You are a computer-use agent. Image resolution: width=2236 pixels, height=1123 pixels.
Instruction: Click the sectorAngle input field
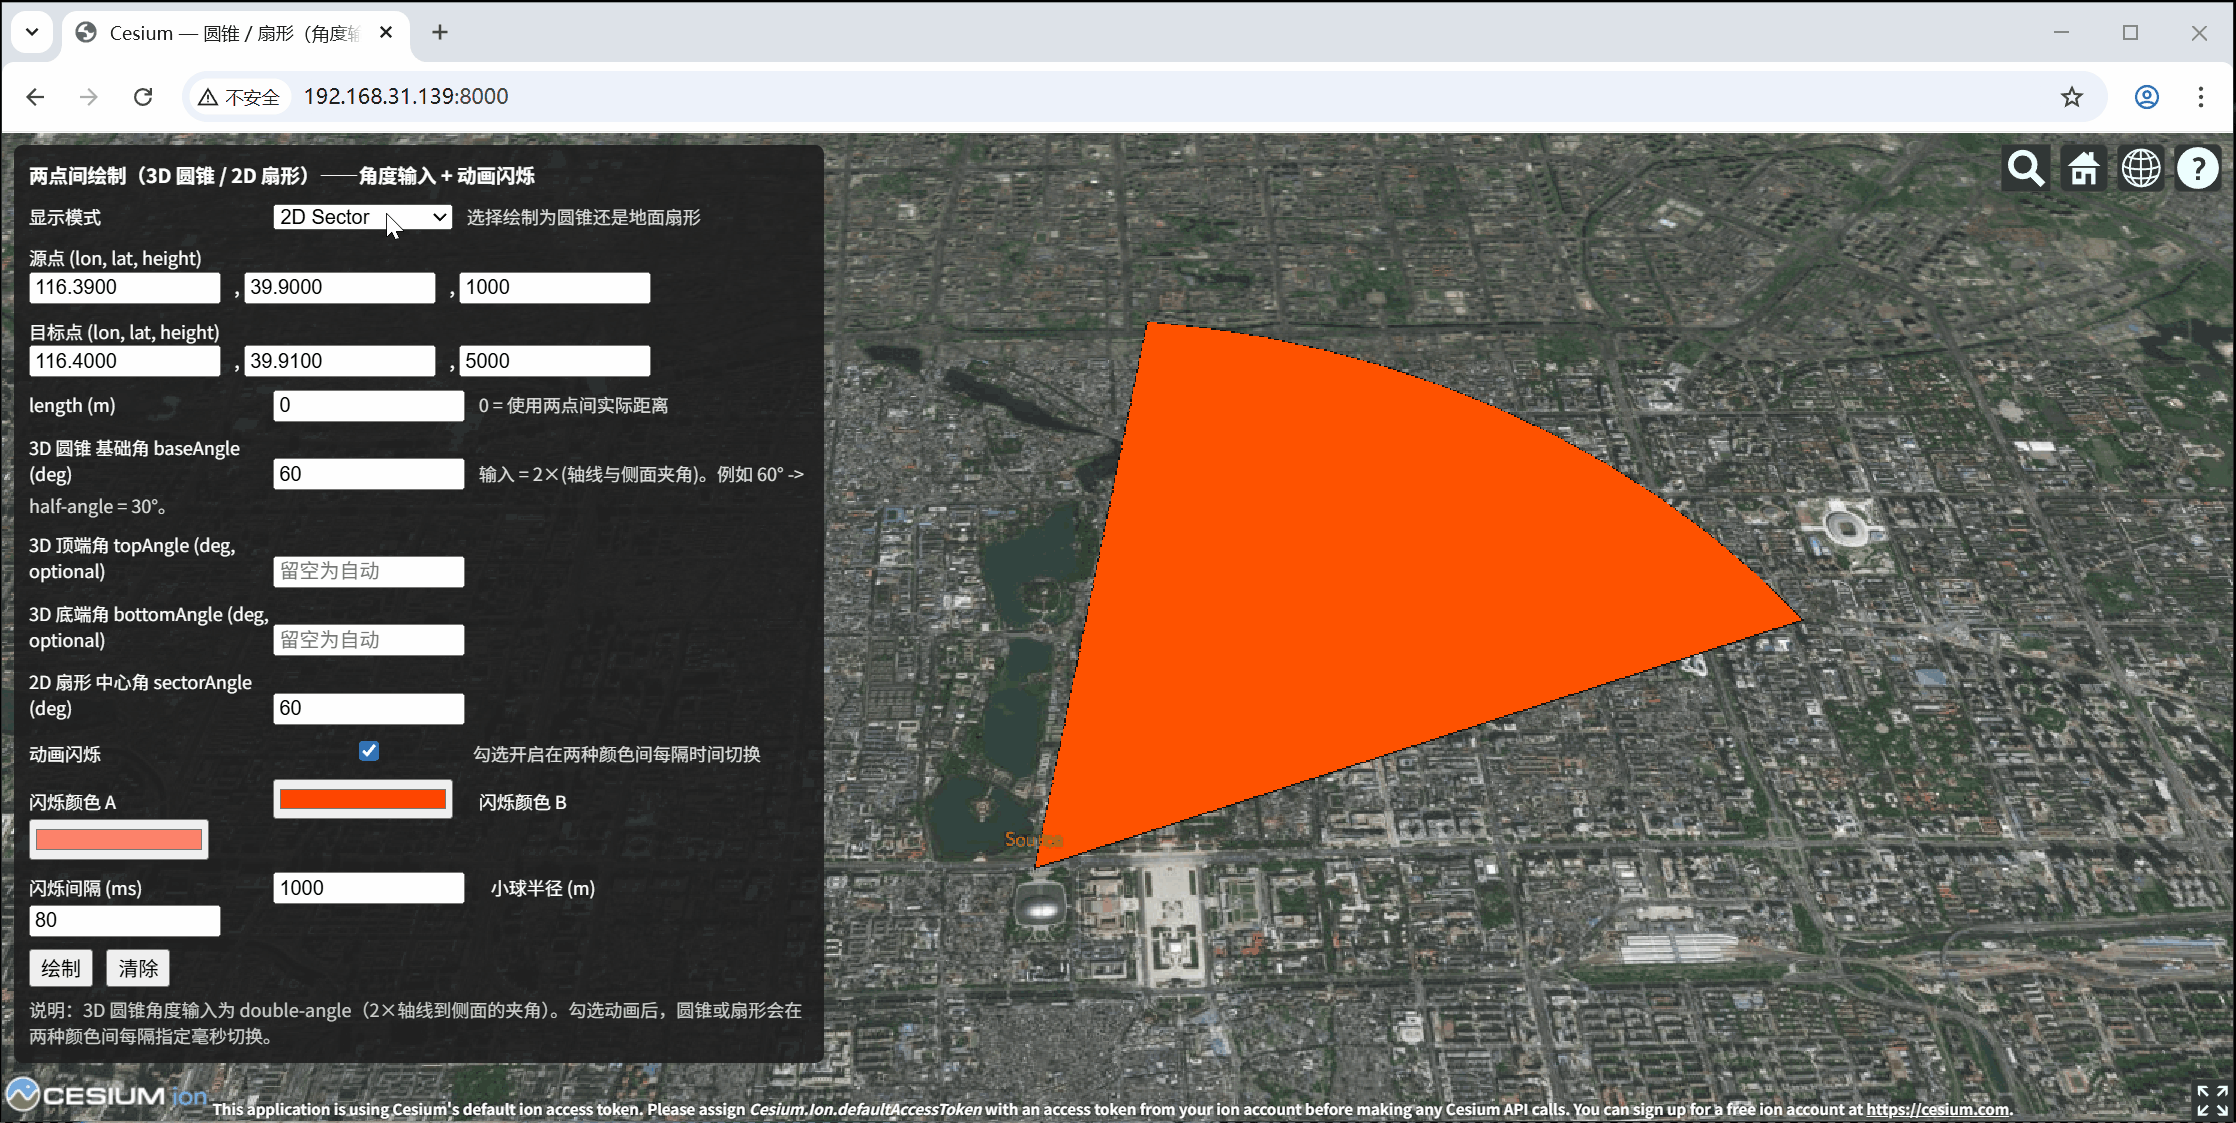tap(368, 708)
